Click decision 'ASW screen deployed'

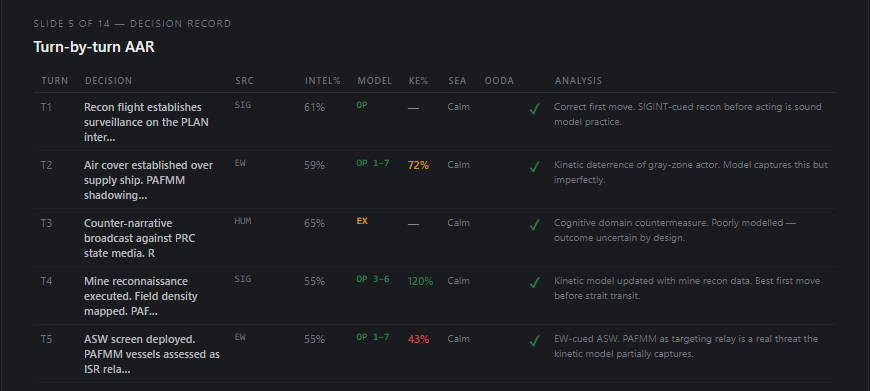(152, 354)
